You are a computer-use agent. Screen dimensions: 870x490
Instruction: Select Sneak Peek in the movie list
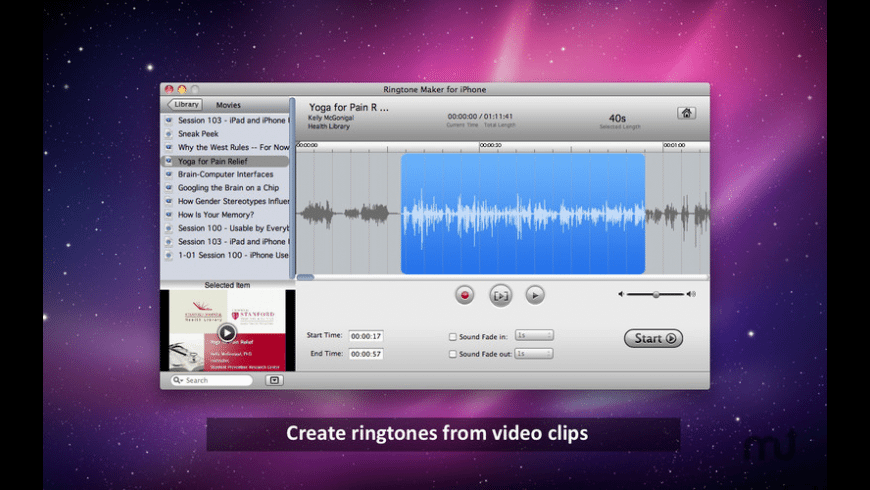(225, 134)
